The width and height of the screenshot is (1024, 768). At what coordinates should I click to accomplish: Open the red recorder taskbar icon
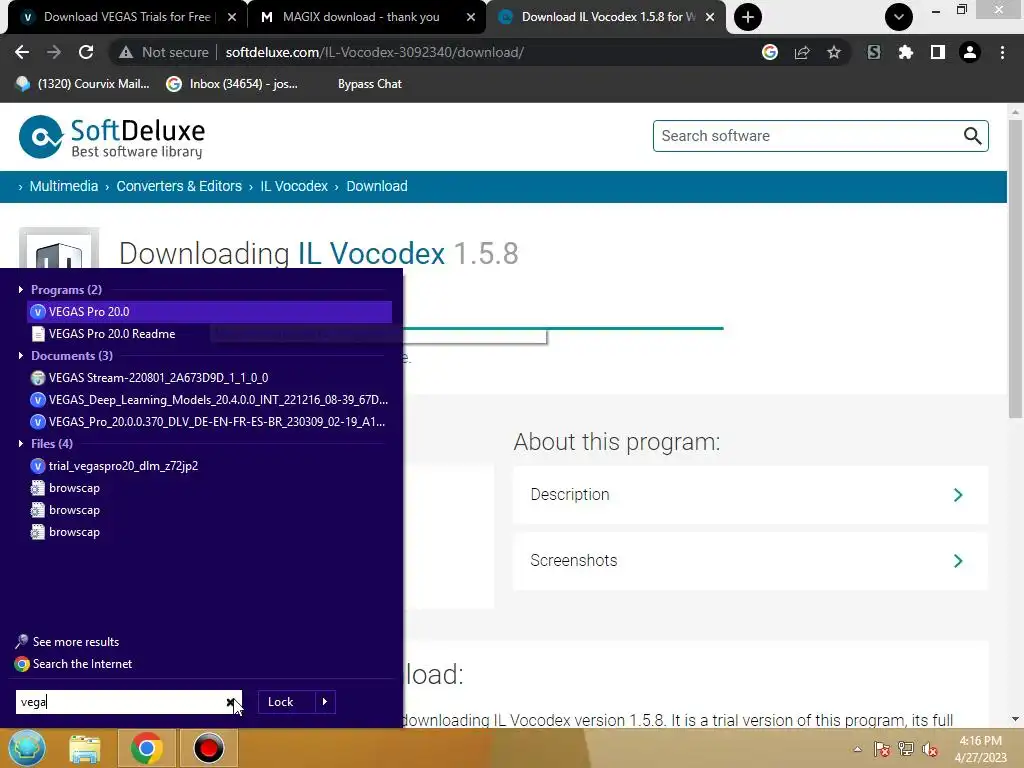(x=208, y=748)
